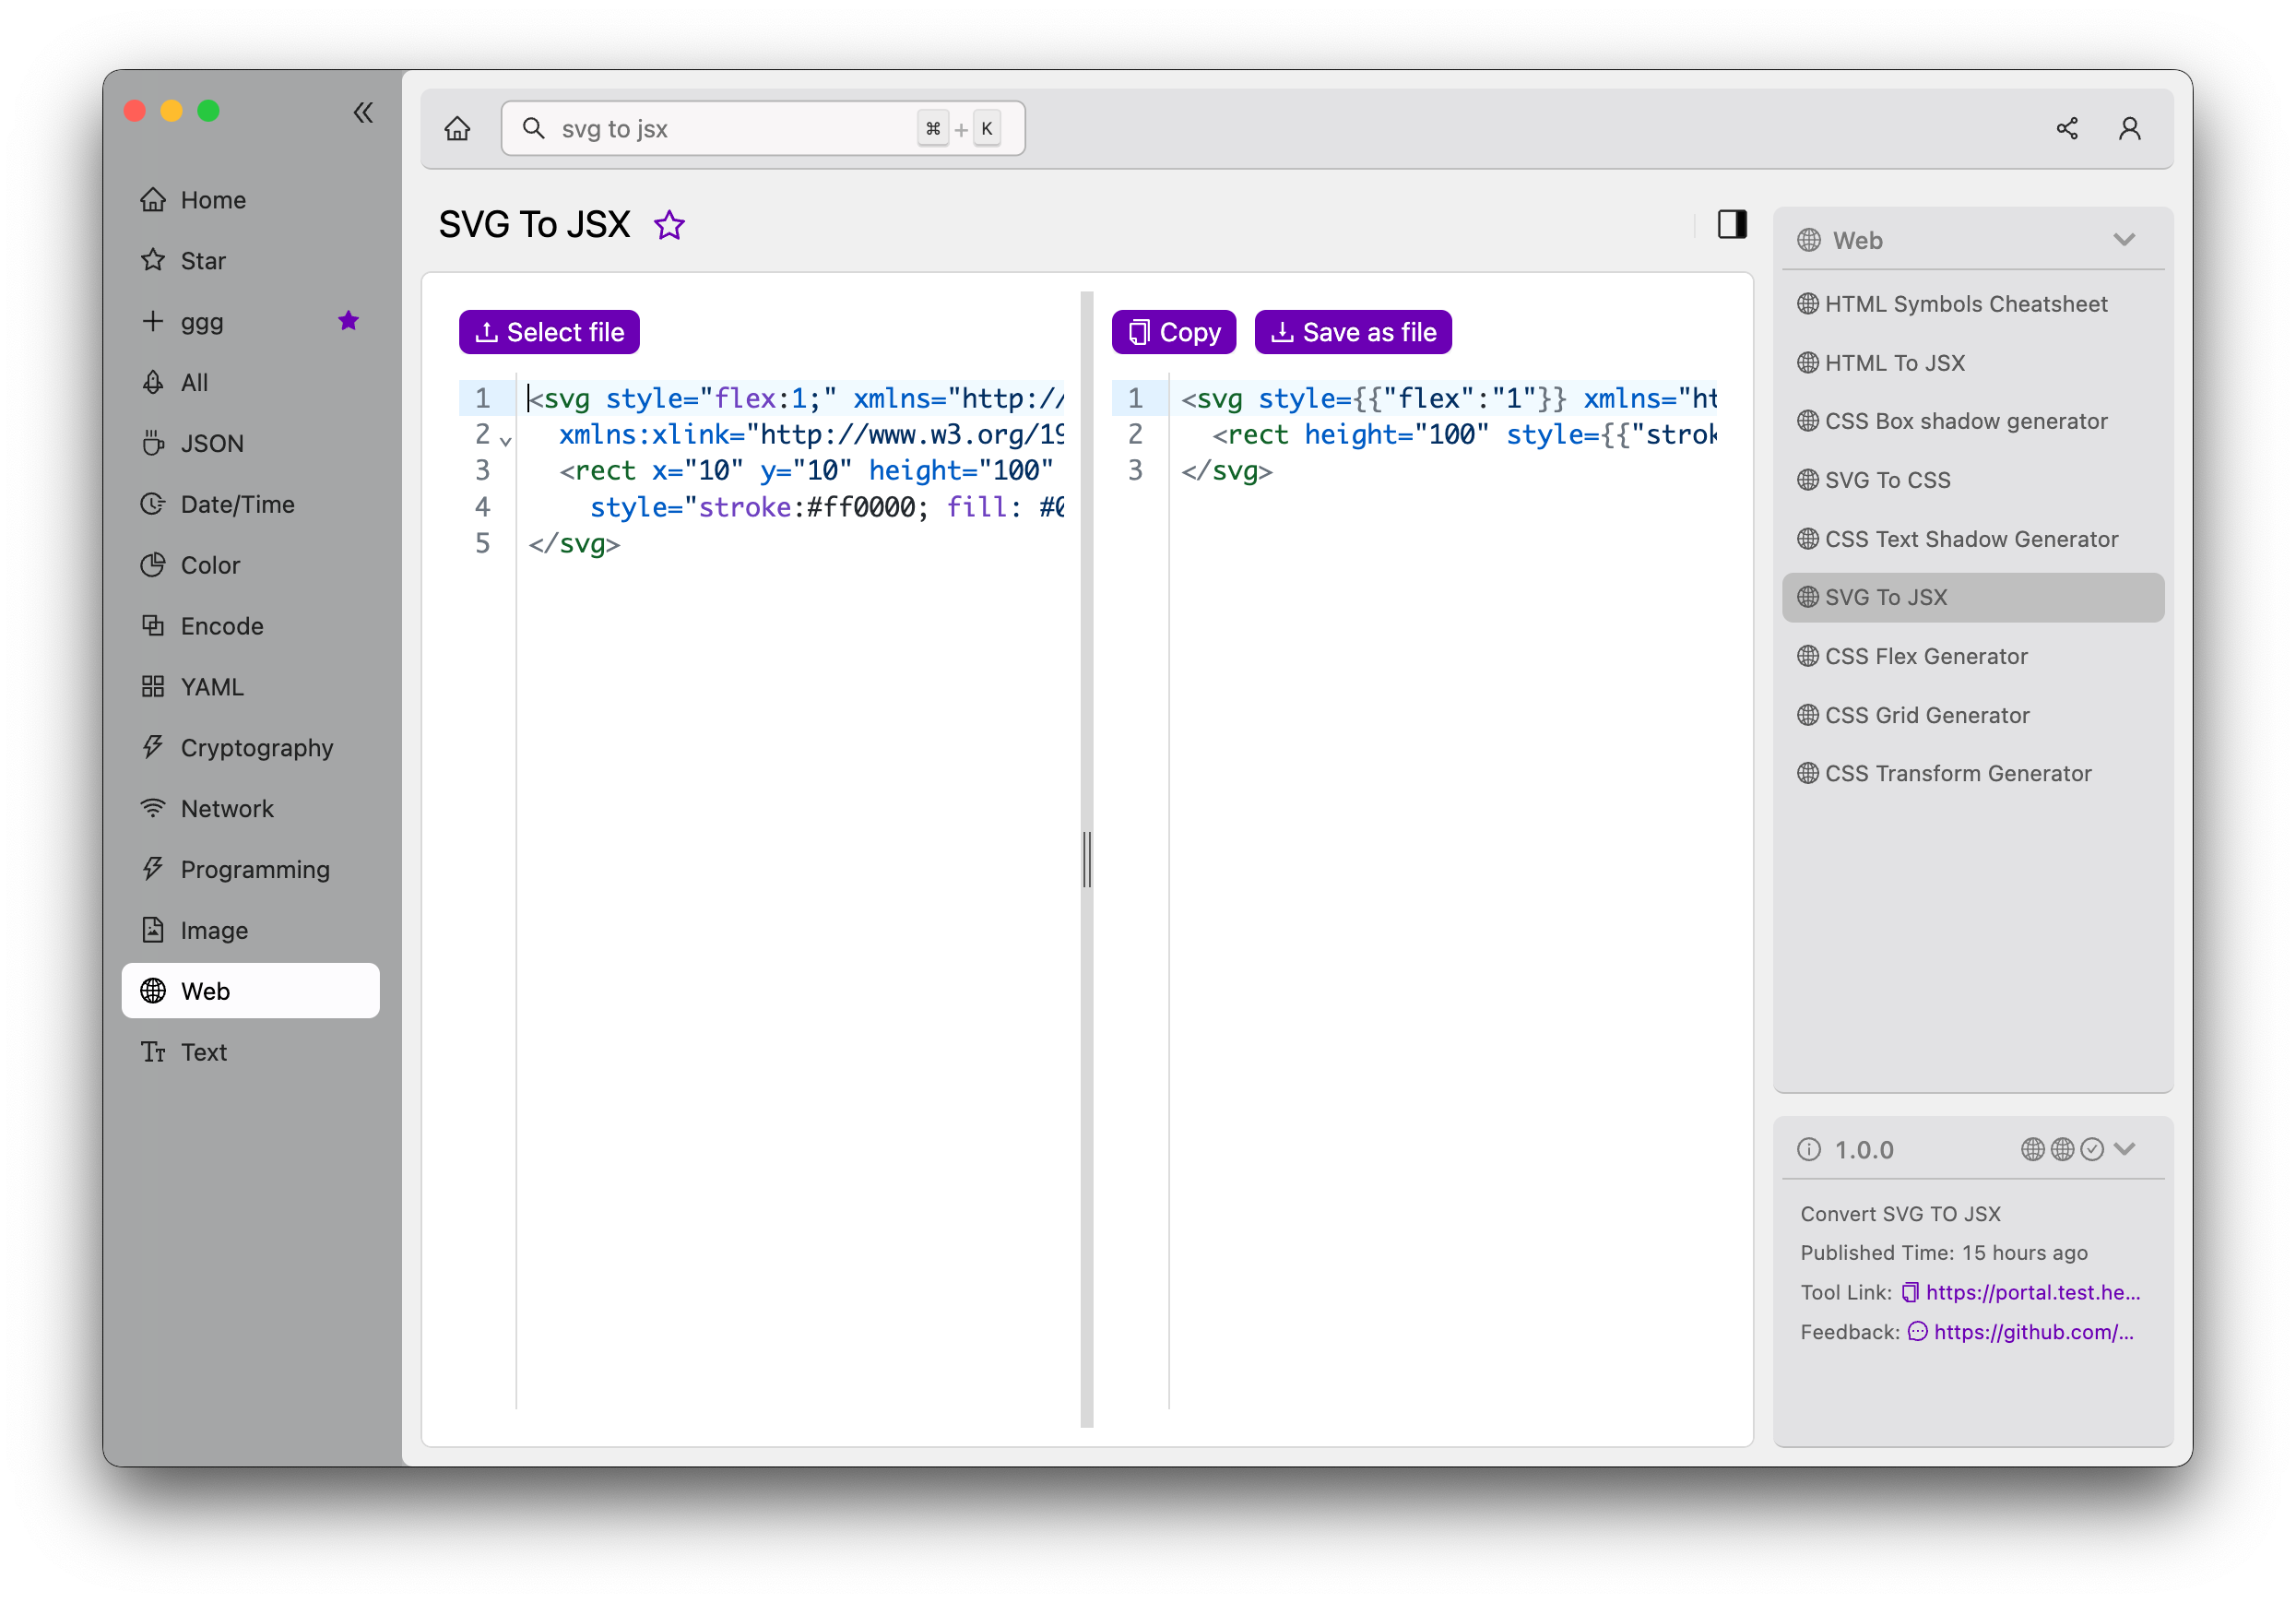The height and width of the screenshot is (1603, 2296).
Task: Click the purple star next to ggg
Action: click(348, 321)
